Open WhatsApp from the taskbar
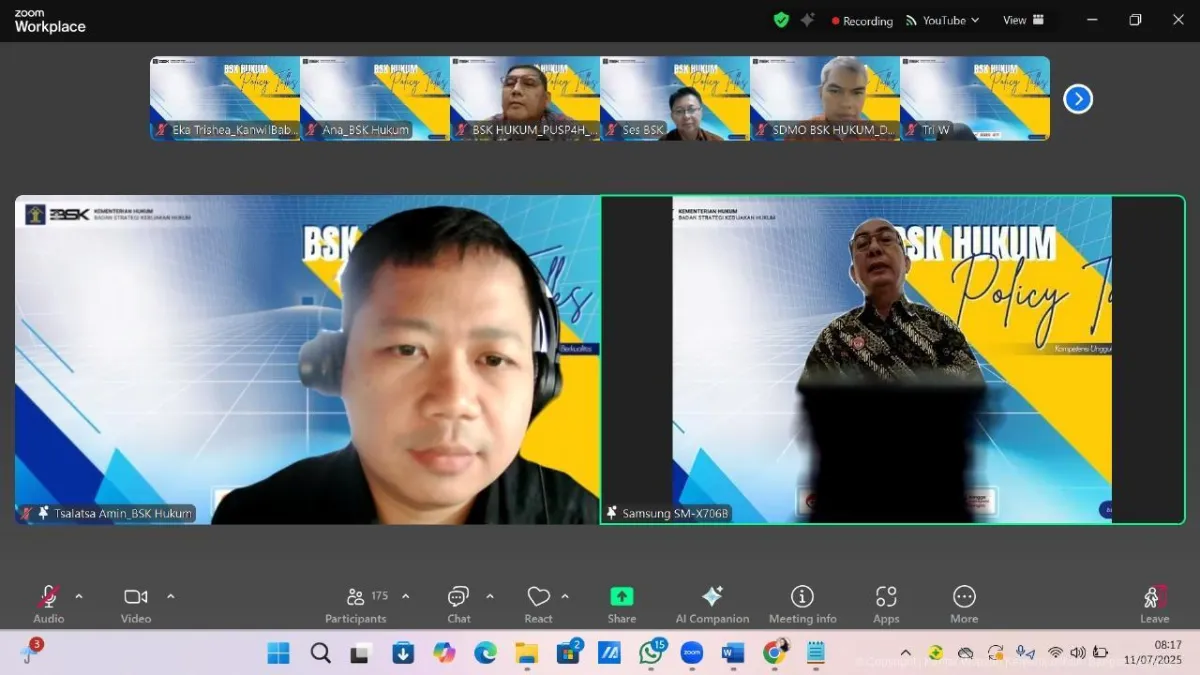Image resolution: width=1200 pixels, height=675 pixels. point(651,653)
